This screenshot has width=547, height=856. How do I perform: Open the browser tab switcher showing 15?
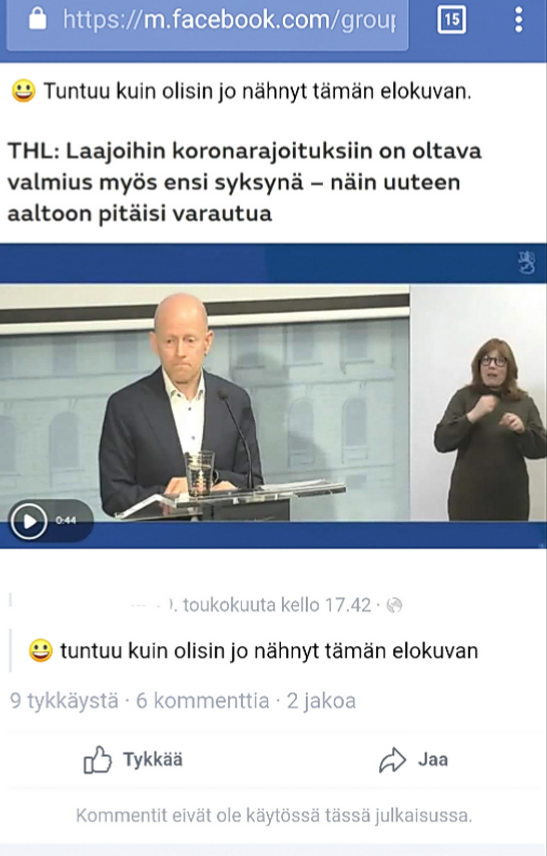click(451, 20)
